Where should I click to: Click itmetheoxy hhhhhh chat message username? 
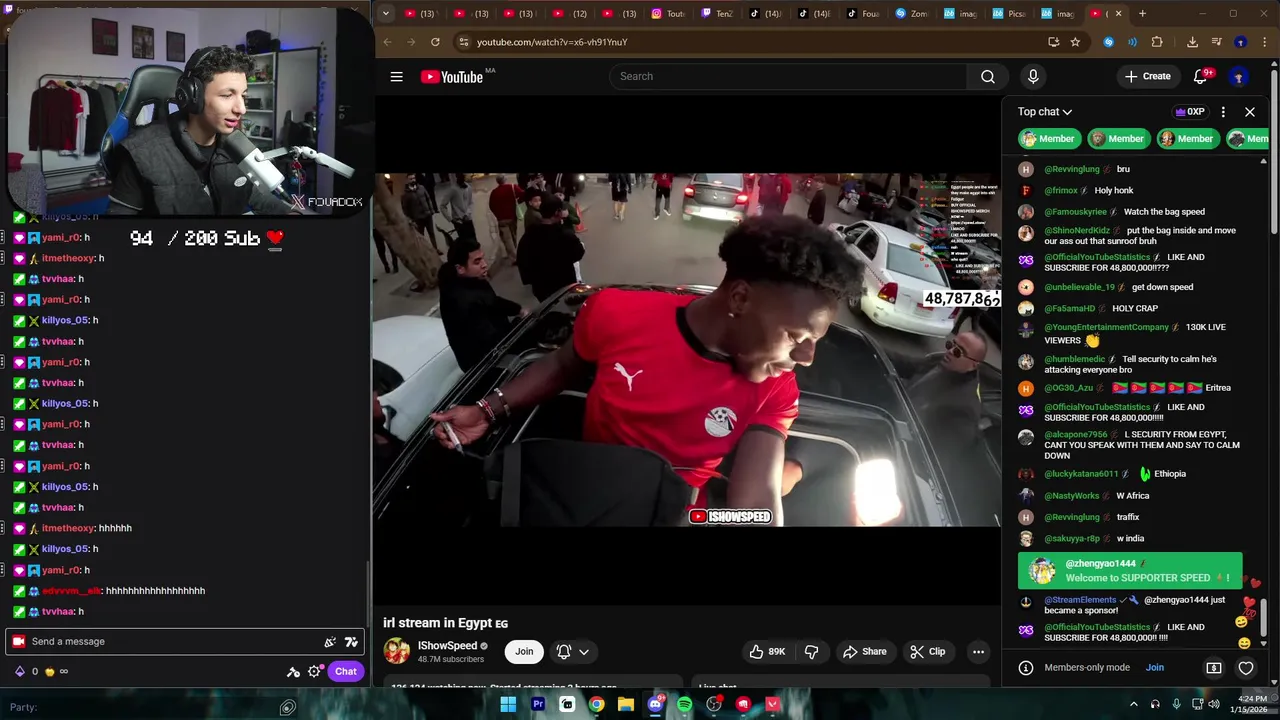[69, 528]
